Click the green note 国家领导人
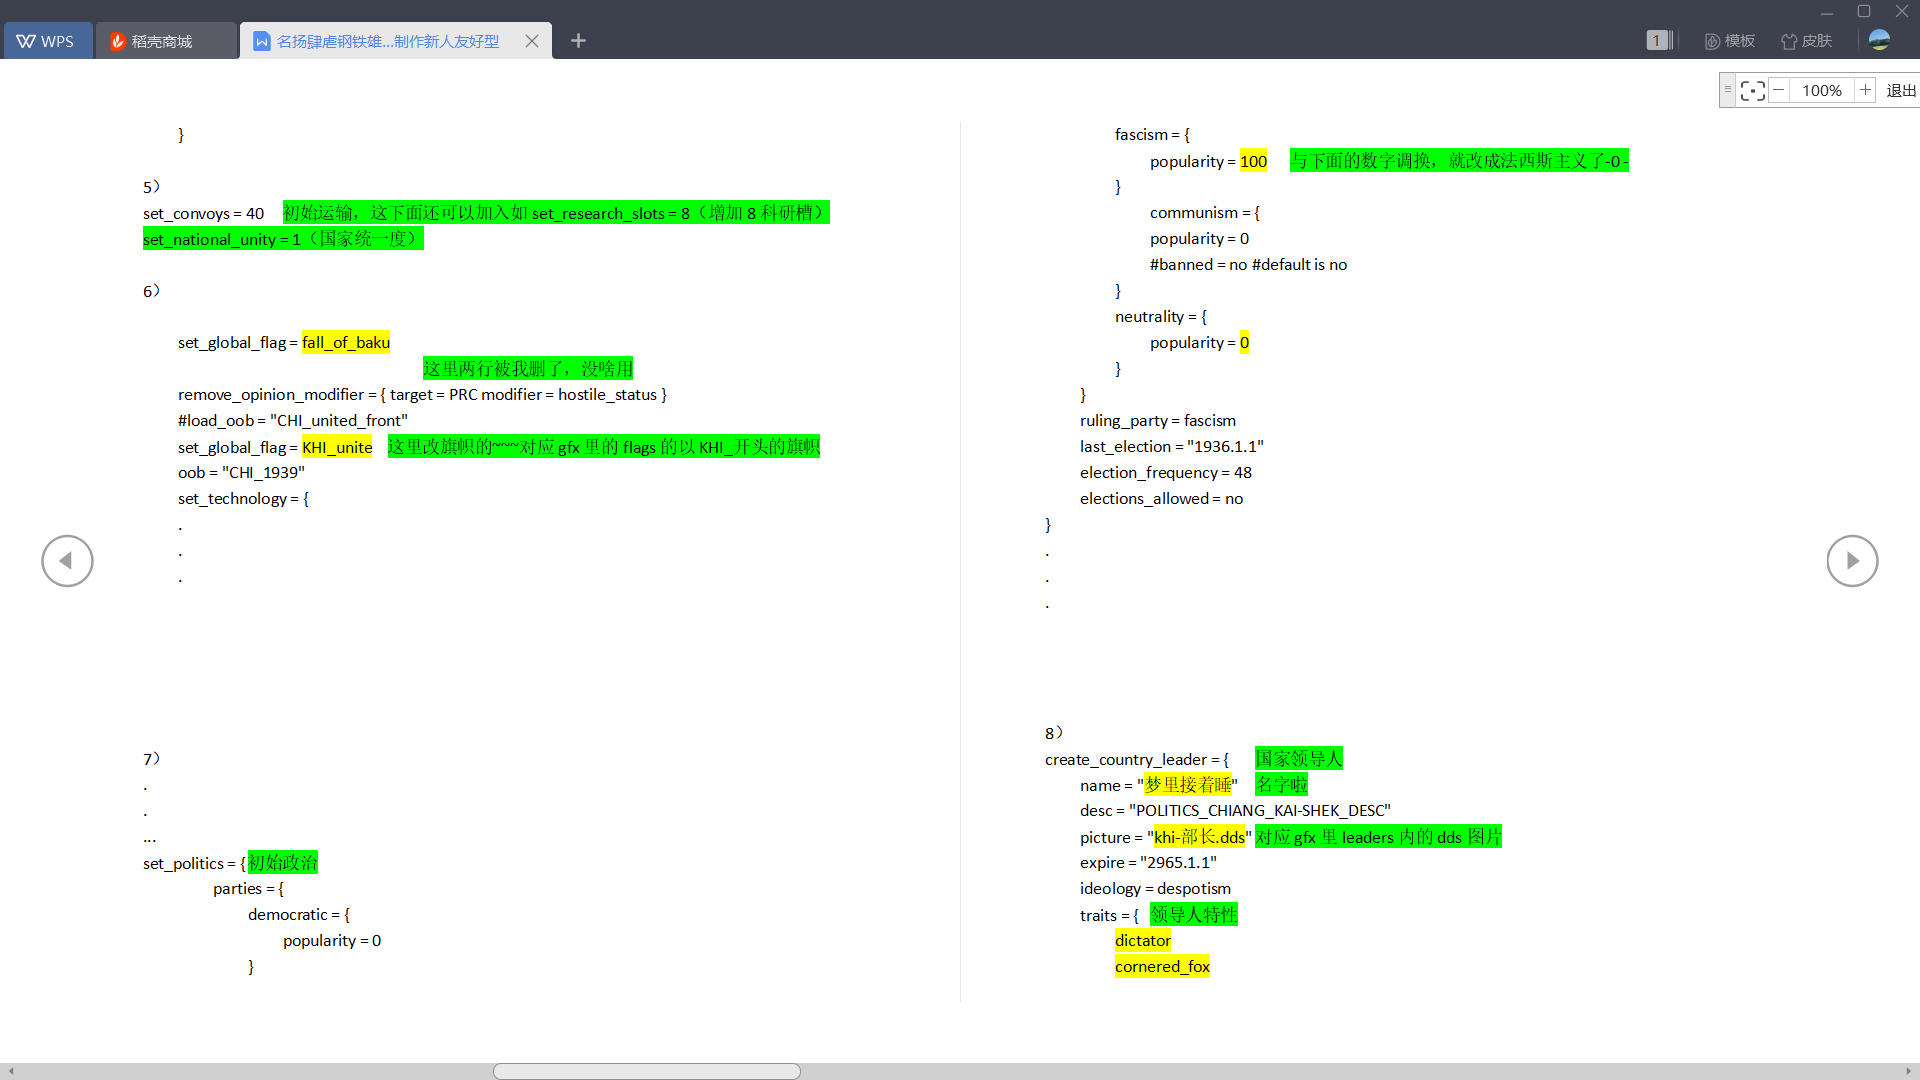Viewport: 1920px width, 1080px height. click(x=1299, y=759)
